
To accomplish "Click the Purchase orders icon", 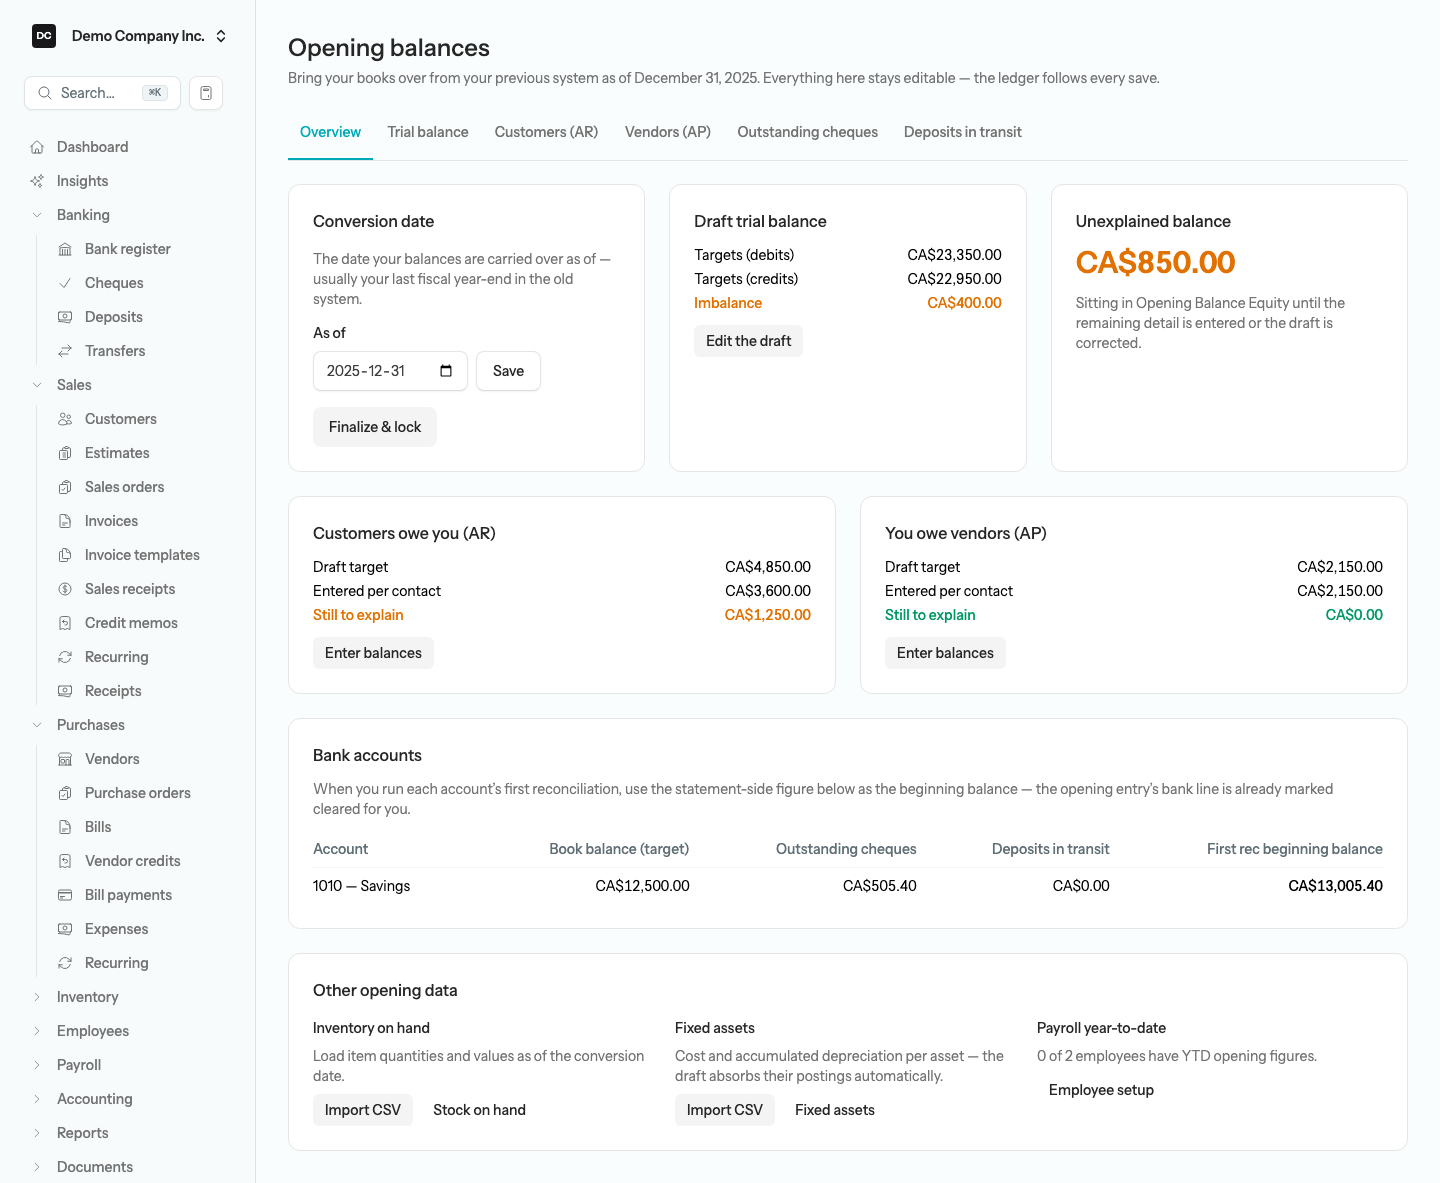I will point(65,793).
